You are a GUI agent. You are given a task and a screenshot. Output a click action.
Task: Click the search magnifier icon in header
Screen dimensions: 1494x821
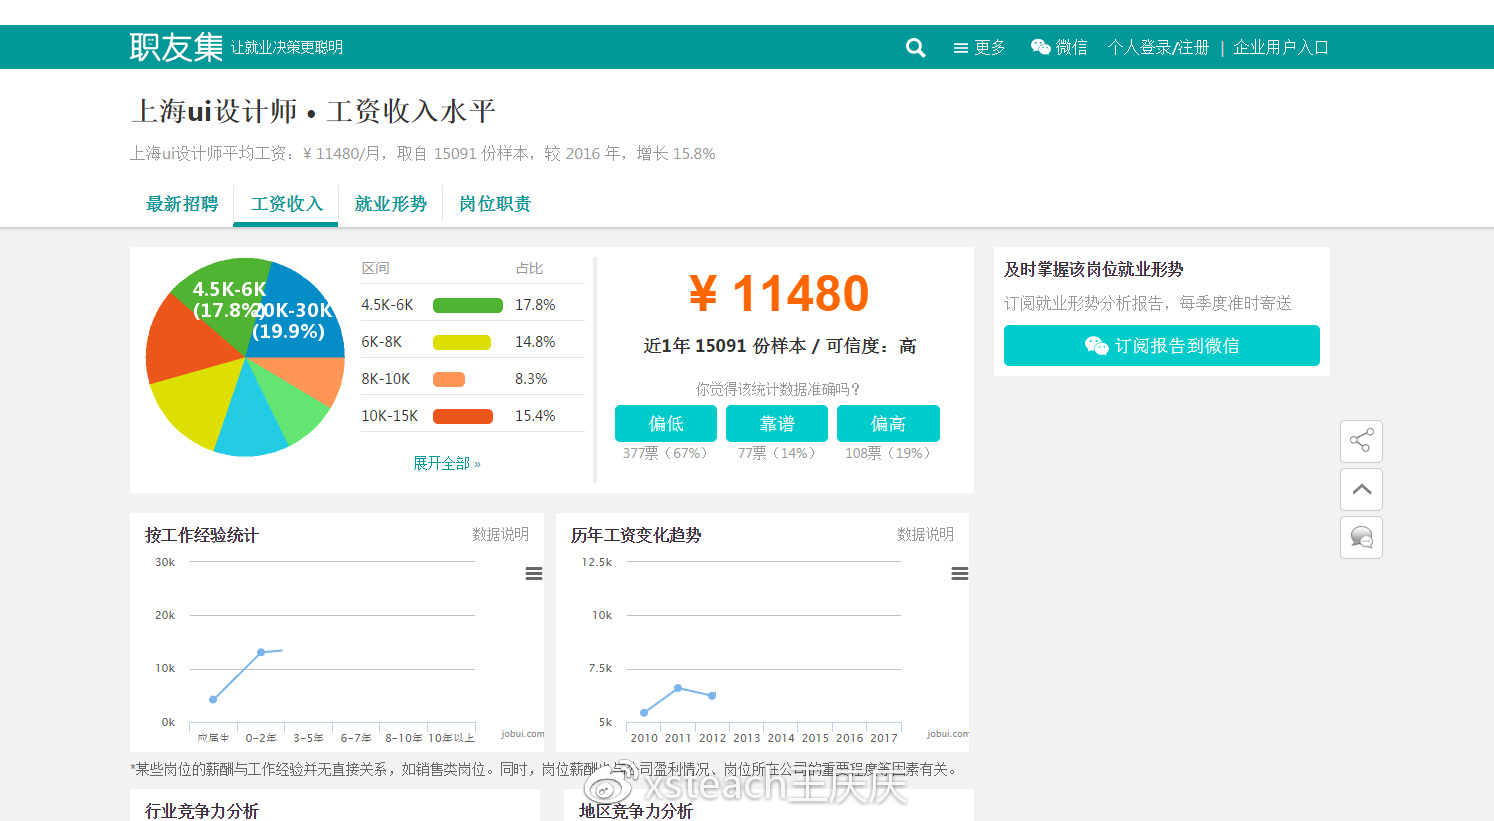[x=915, y=48]
